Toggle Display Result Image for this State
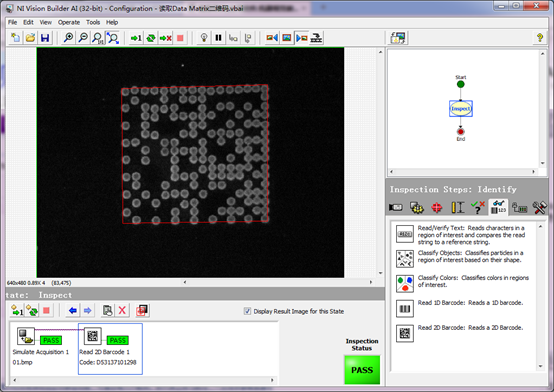This screenshot has height=392, width=554. click(x=247, y=311)
